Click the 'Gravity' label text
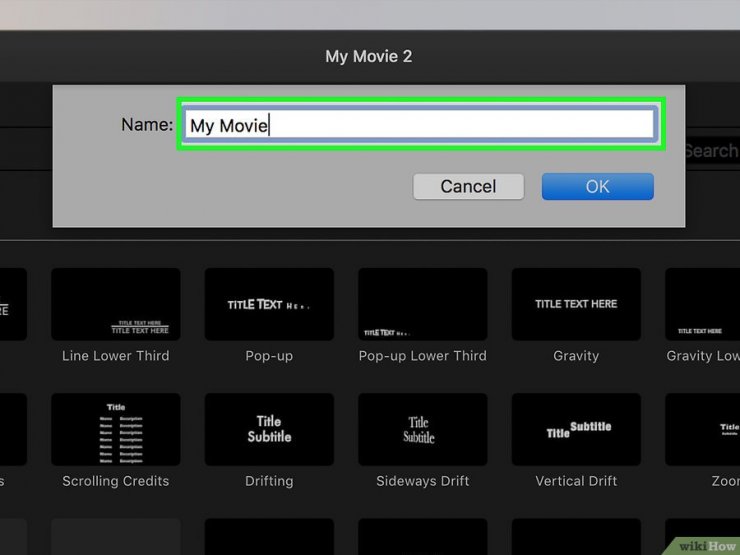740x555 pixels. click(576, 356)
